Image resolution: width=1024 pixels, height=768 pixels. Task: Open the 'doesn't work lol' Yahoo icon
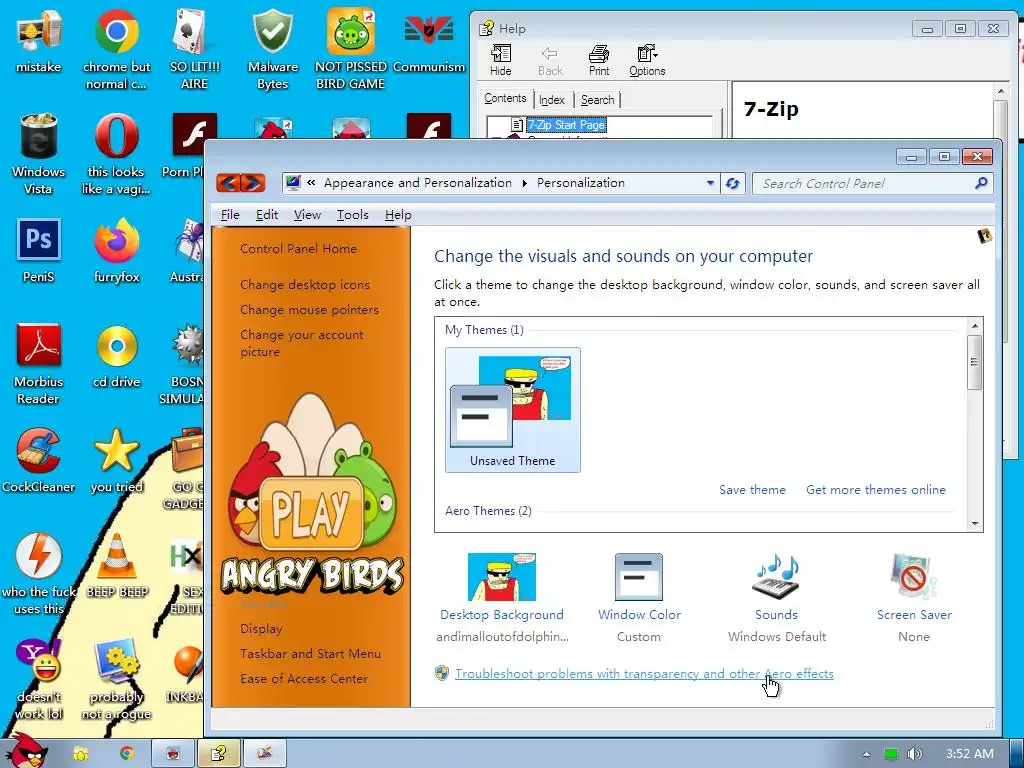[39, 679]
